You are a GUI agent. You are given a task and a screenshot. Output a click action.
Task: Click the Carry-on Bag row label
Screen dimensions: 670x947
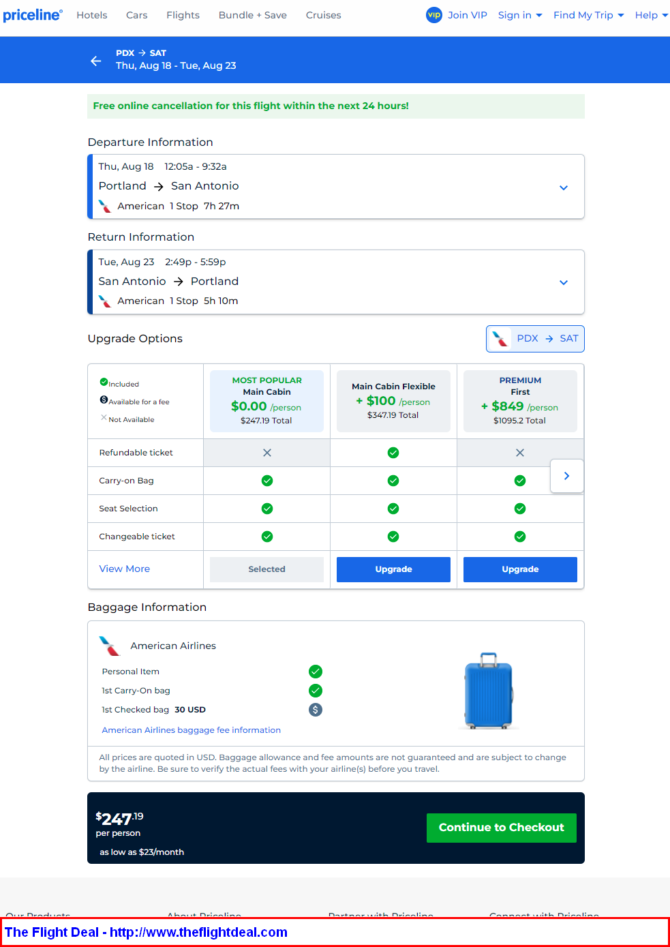pyautogui.click(x=126, y=481)
